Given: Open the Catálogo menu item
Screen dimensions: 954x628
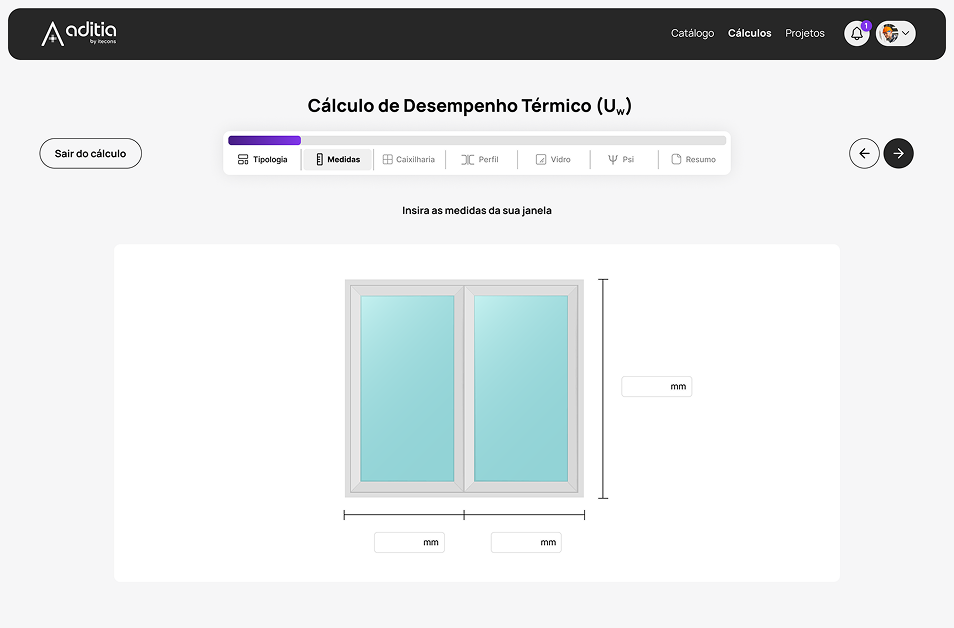Looking at the screenshot, I should (692, 34).
